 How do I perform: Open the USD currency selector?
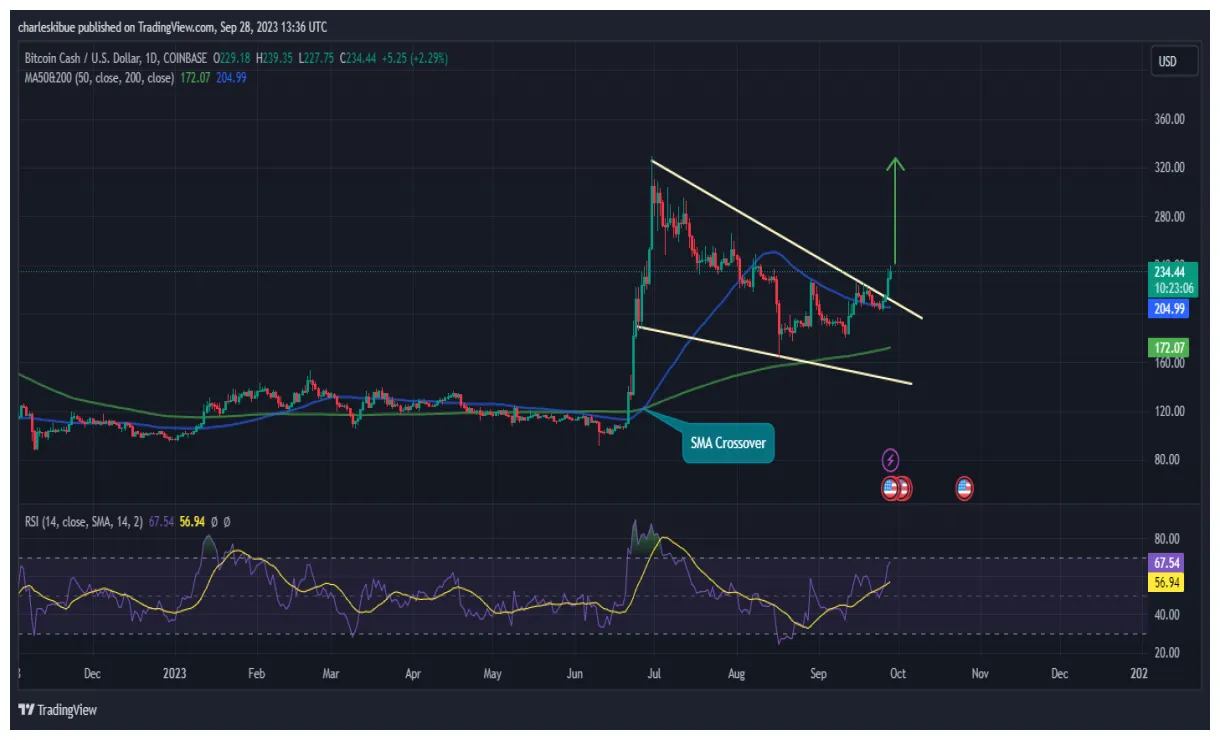click(x=1173, y=60)
